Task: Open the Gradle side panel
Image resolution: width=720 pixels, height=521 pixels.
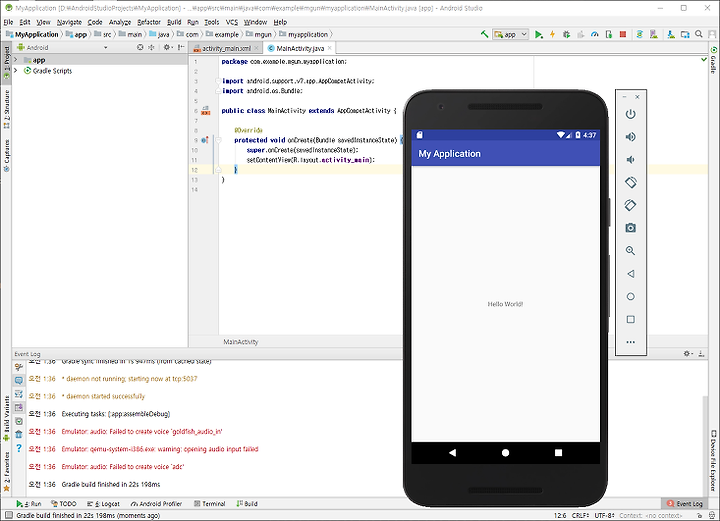Action: 713,60
